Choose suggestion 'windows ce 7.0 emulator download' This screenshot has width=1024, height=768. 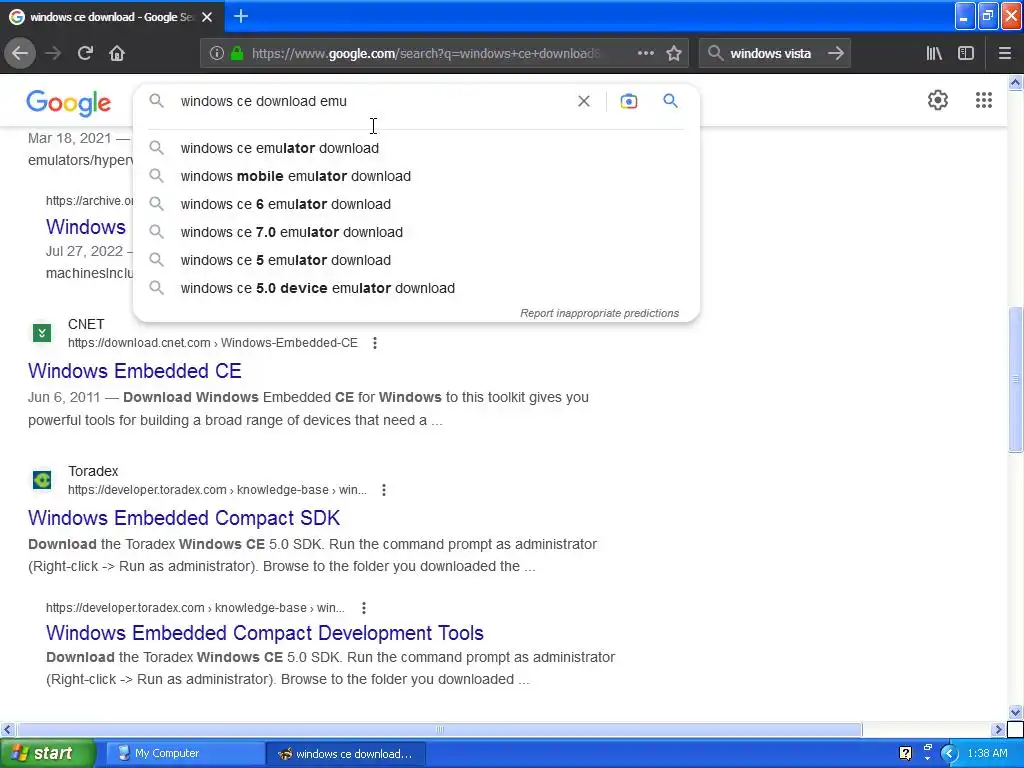click(416, 232)
